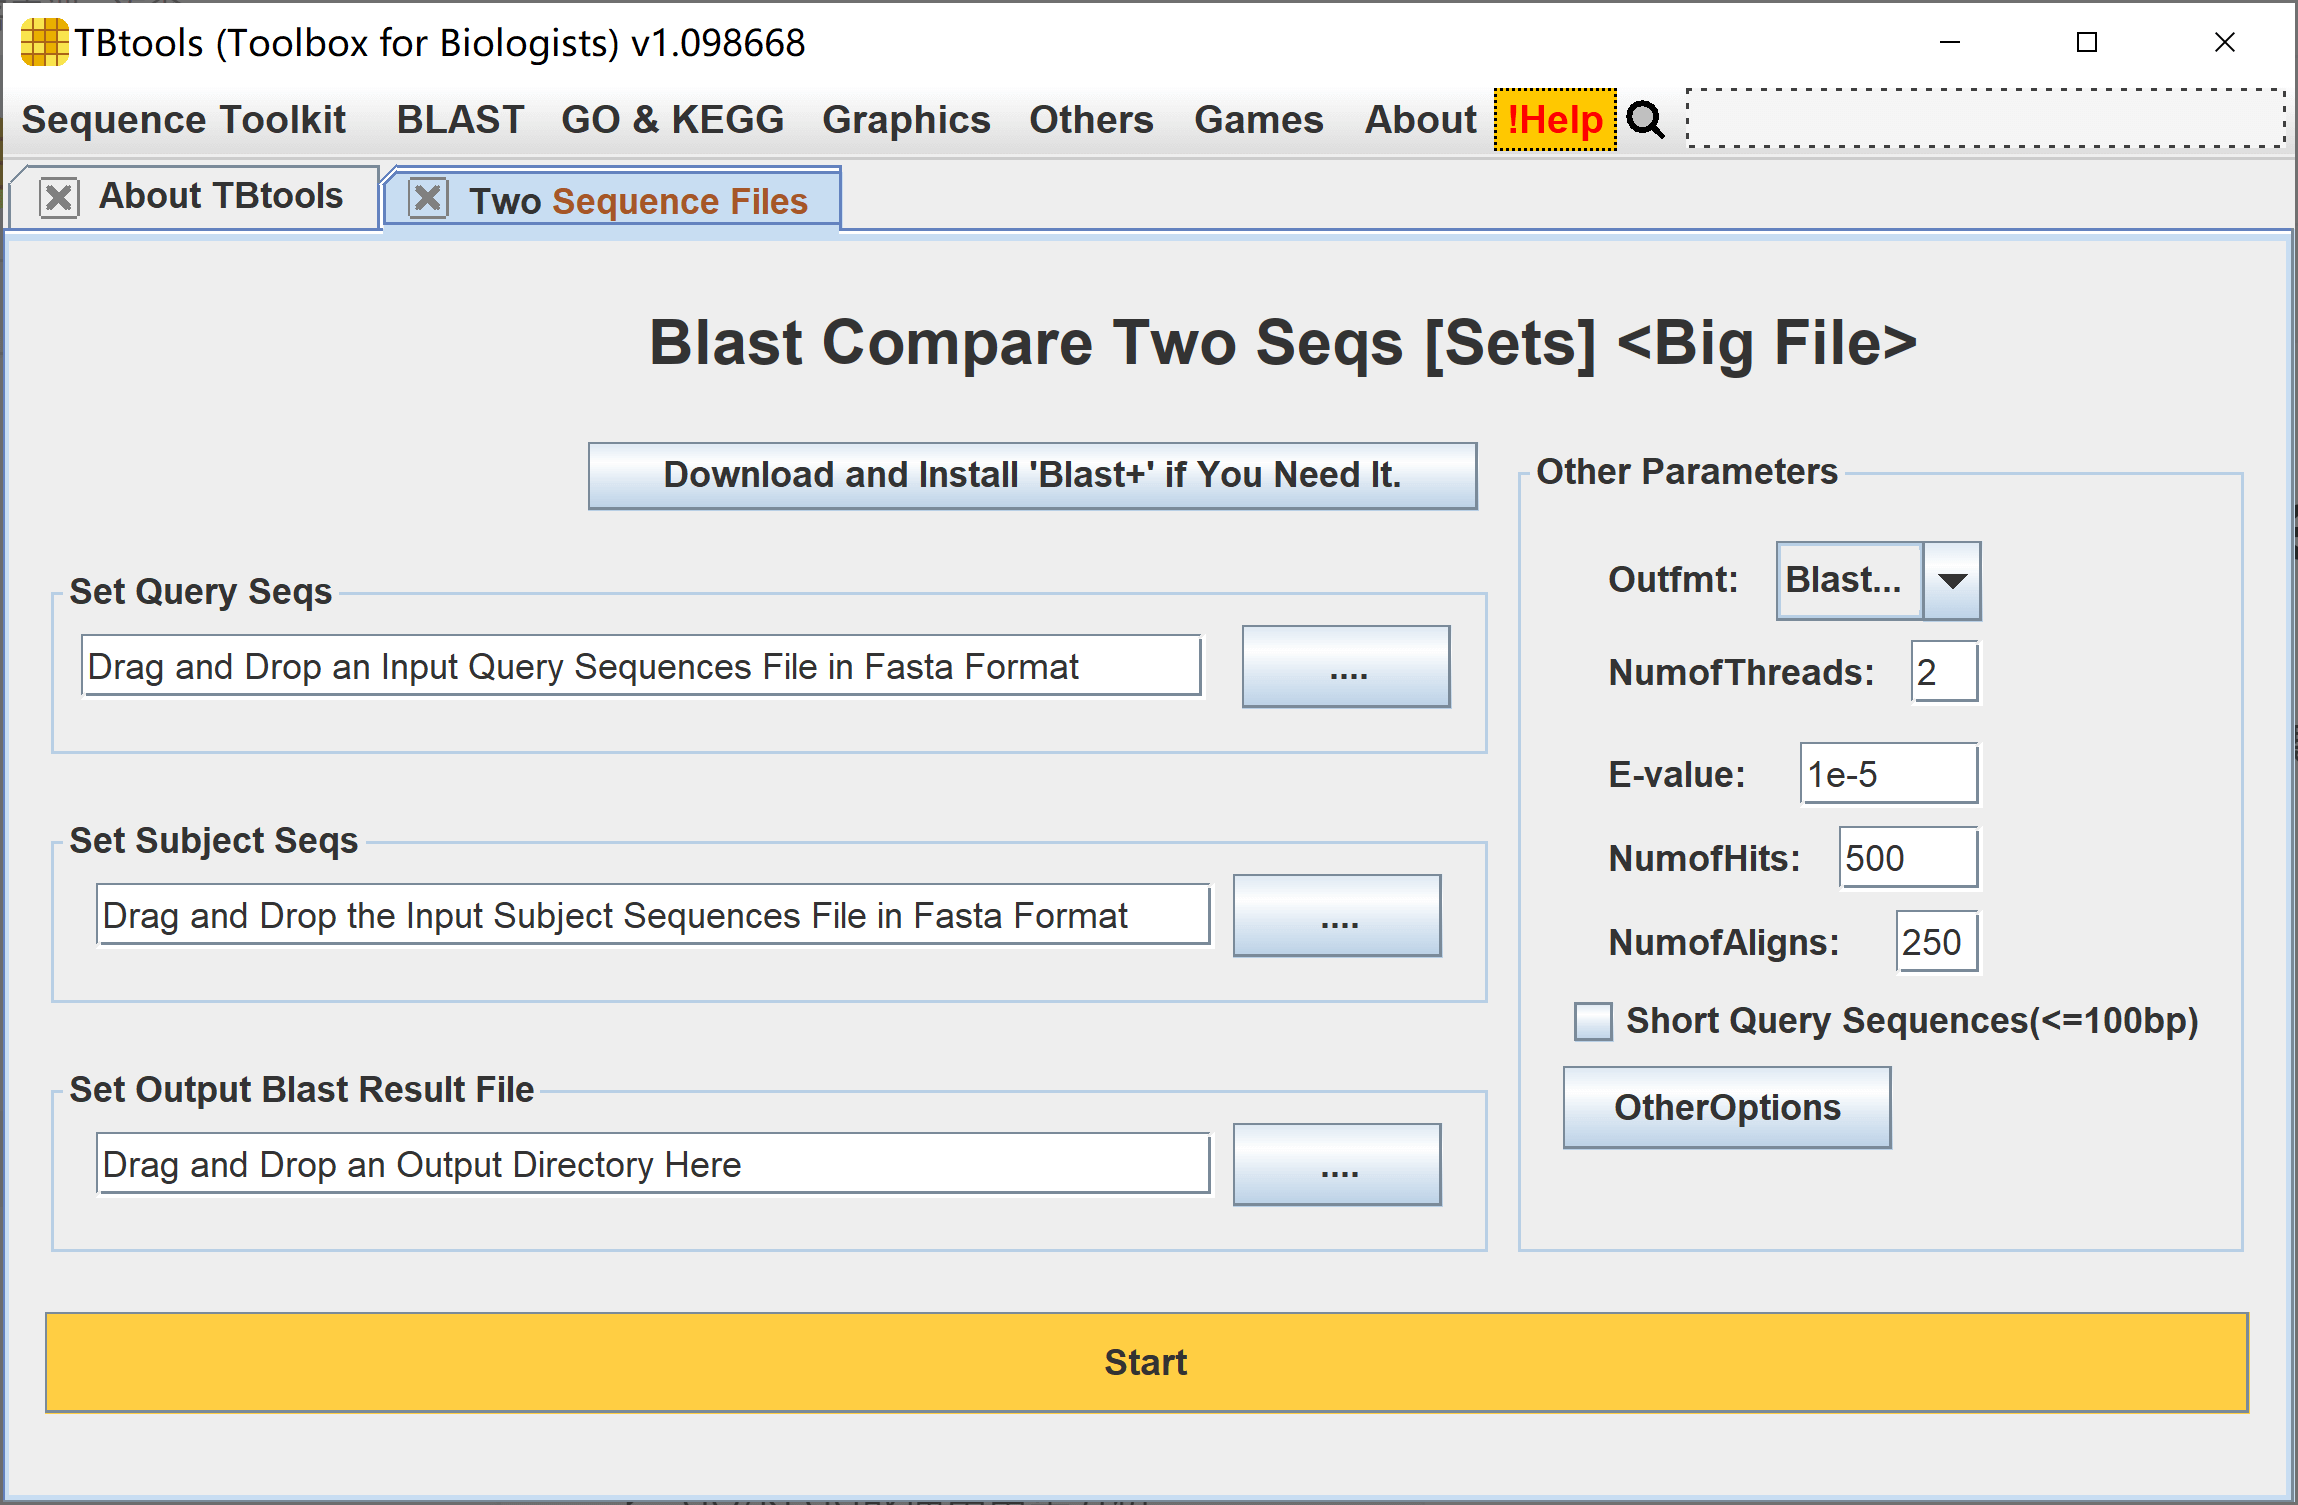Screen dimensions: 2298x1505
Task: Minimize the TBtools window
Action: tap(1950, 43)
